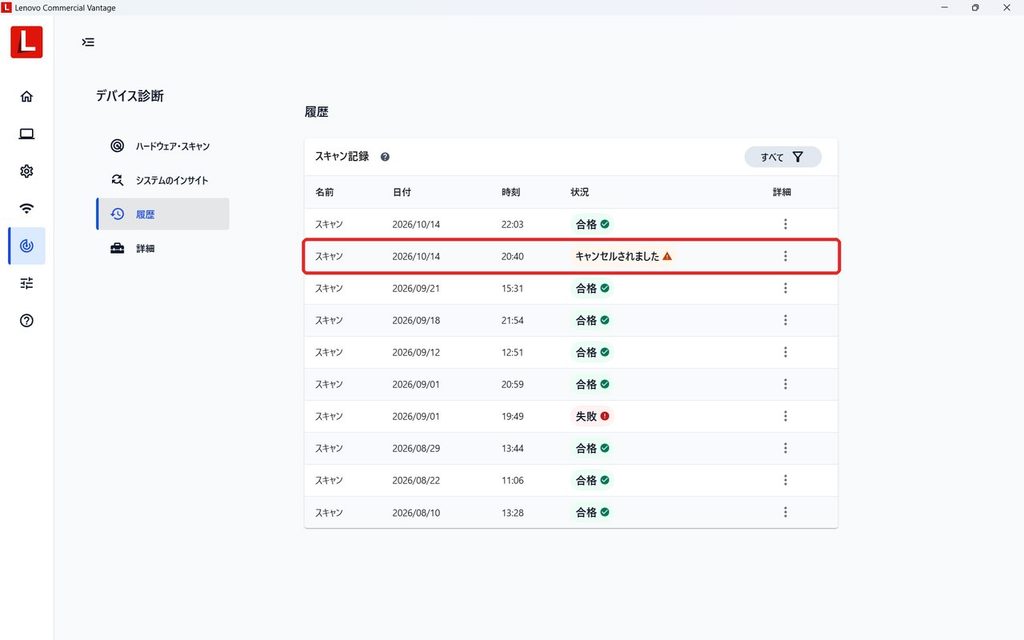Select the 履歴 menu item
Viewport: 1024px width, 640px height.
(163, 214)
